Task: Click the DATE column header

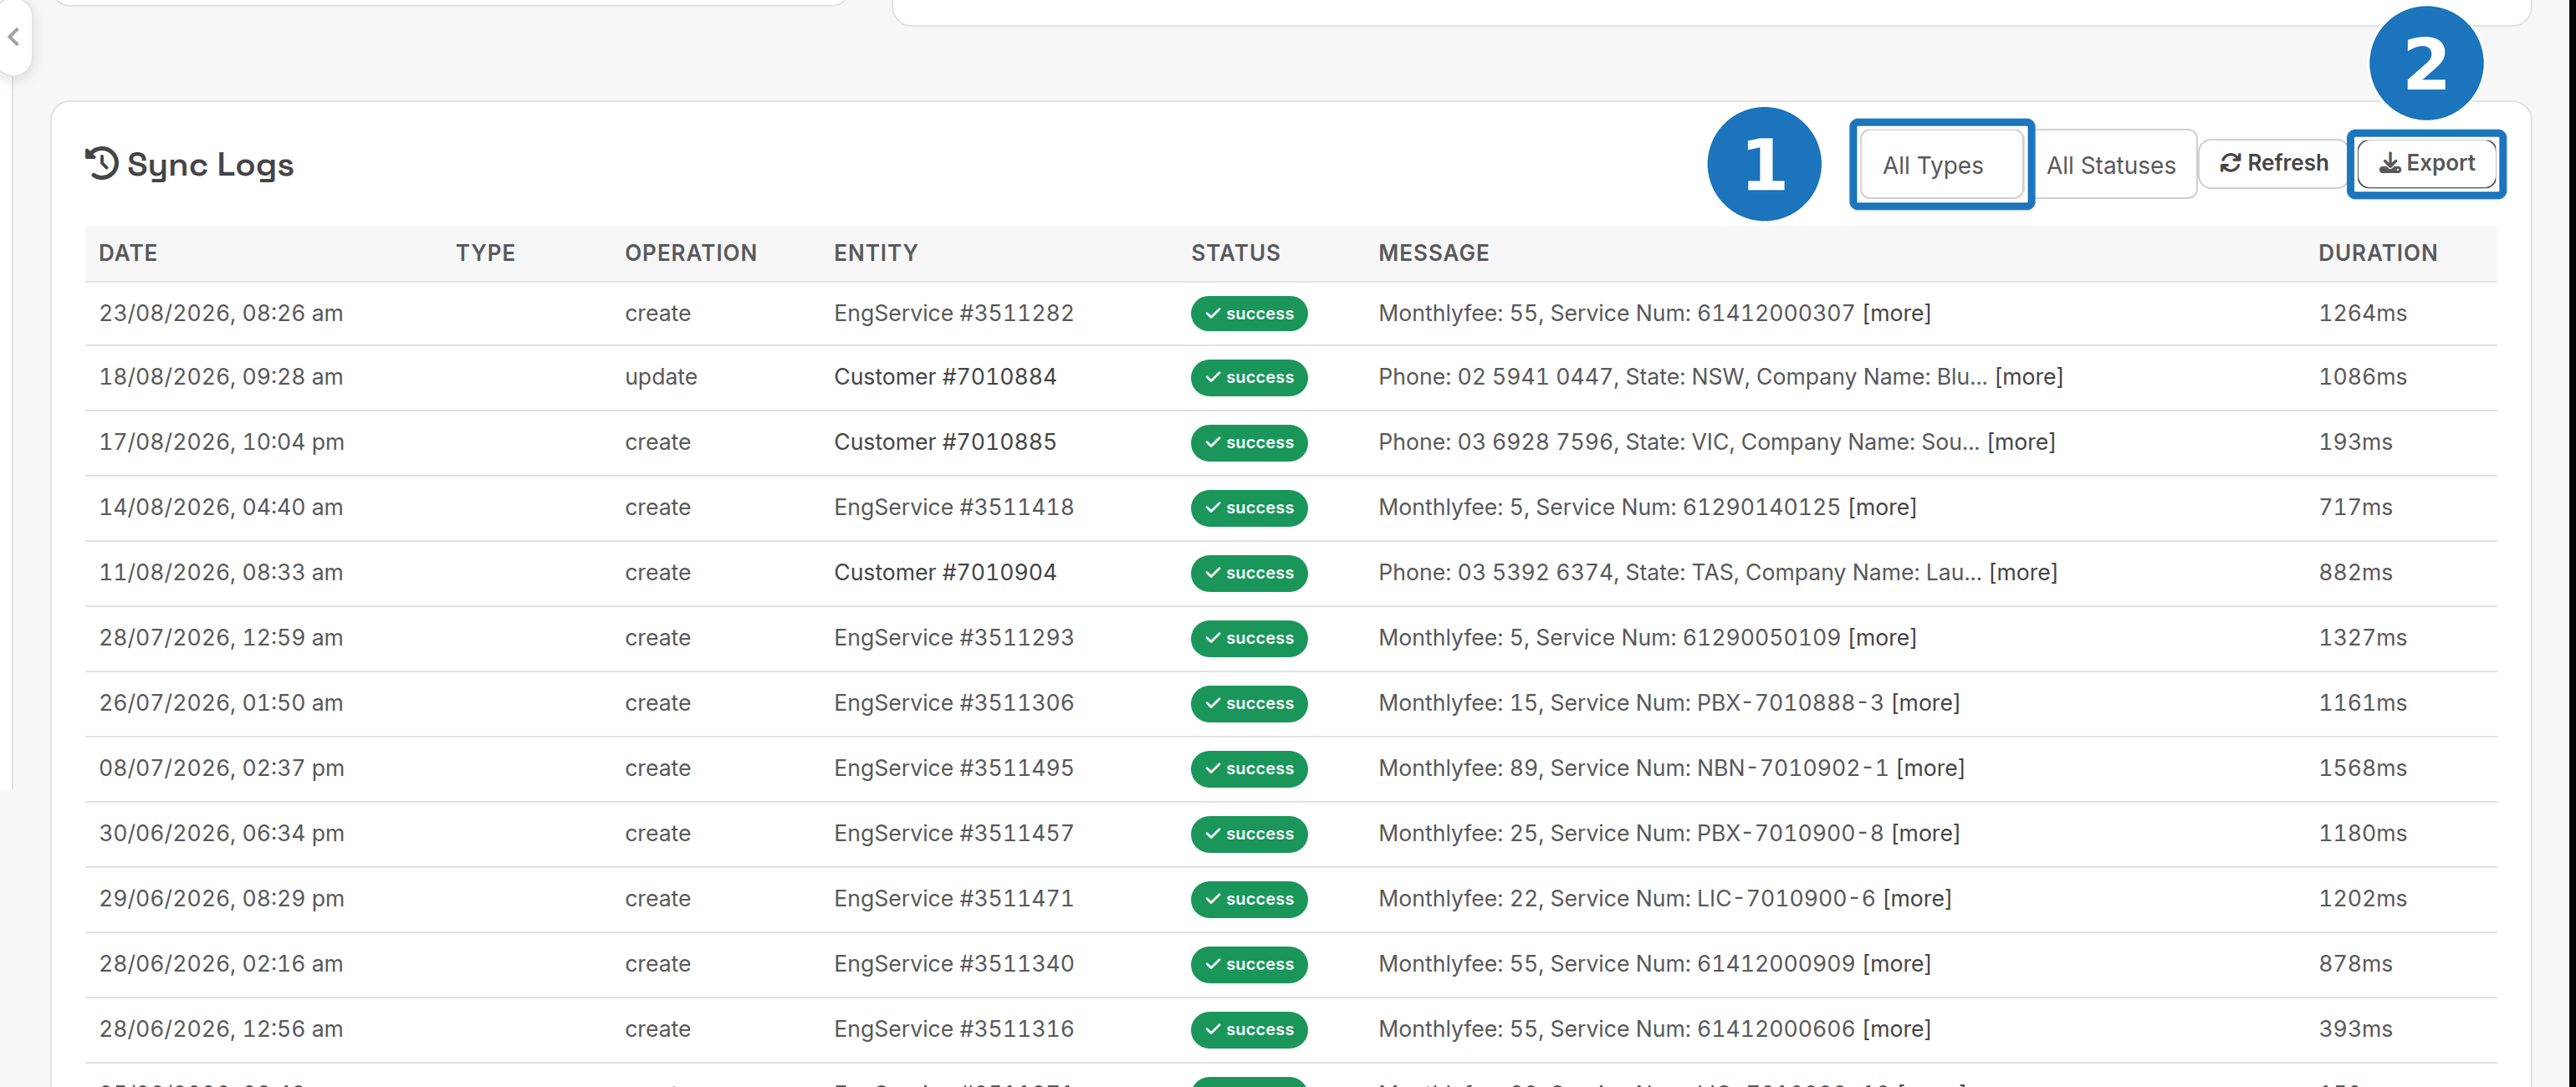Action: 128,253
